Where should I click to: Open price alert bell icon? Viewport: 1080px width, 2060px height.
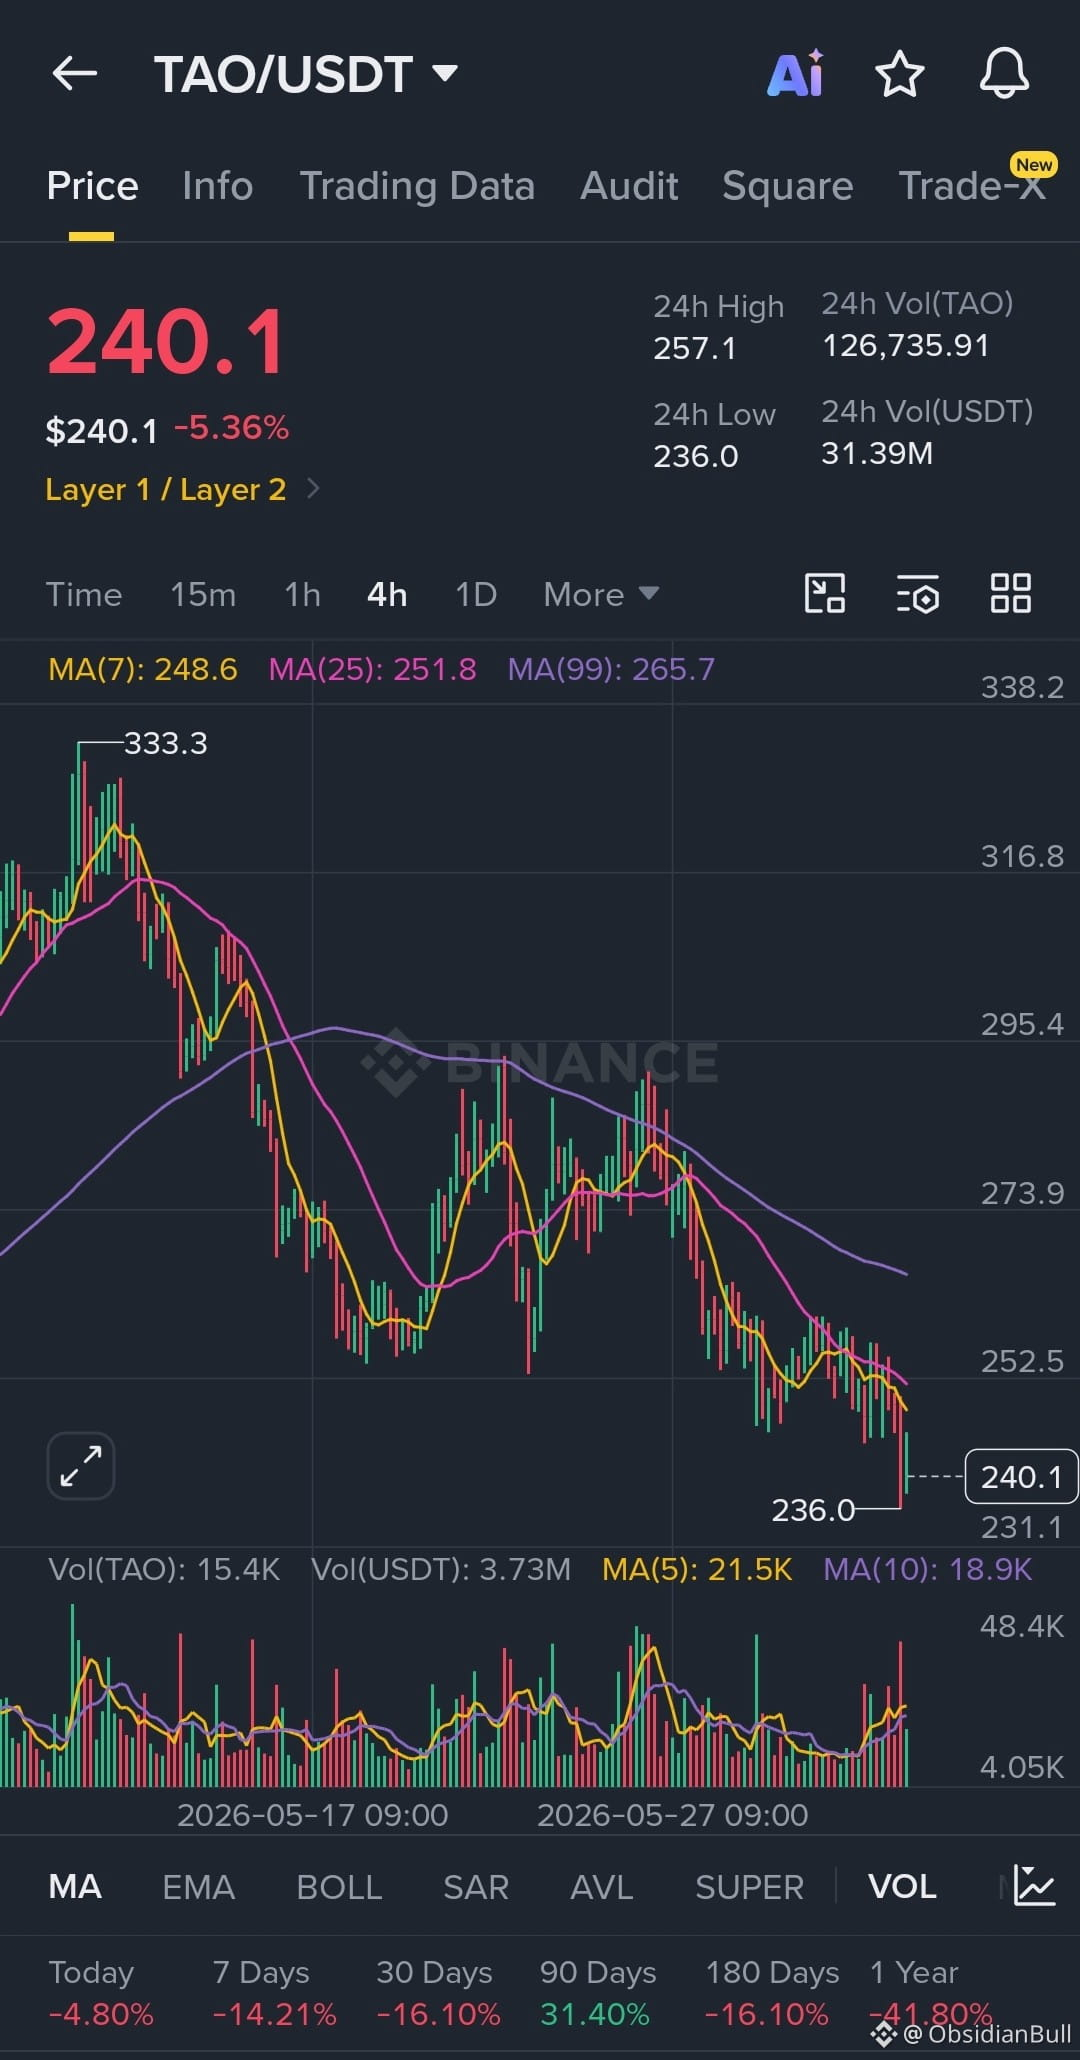pyautogui.click(x=1004, y=73)
